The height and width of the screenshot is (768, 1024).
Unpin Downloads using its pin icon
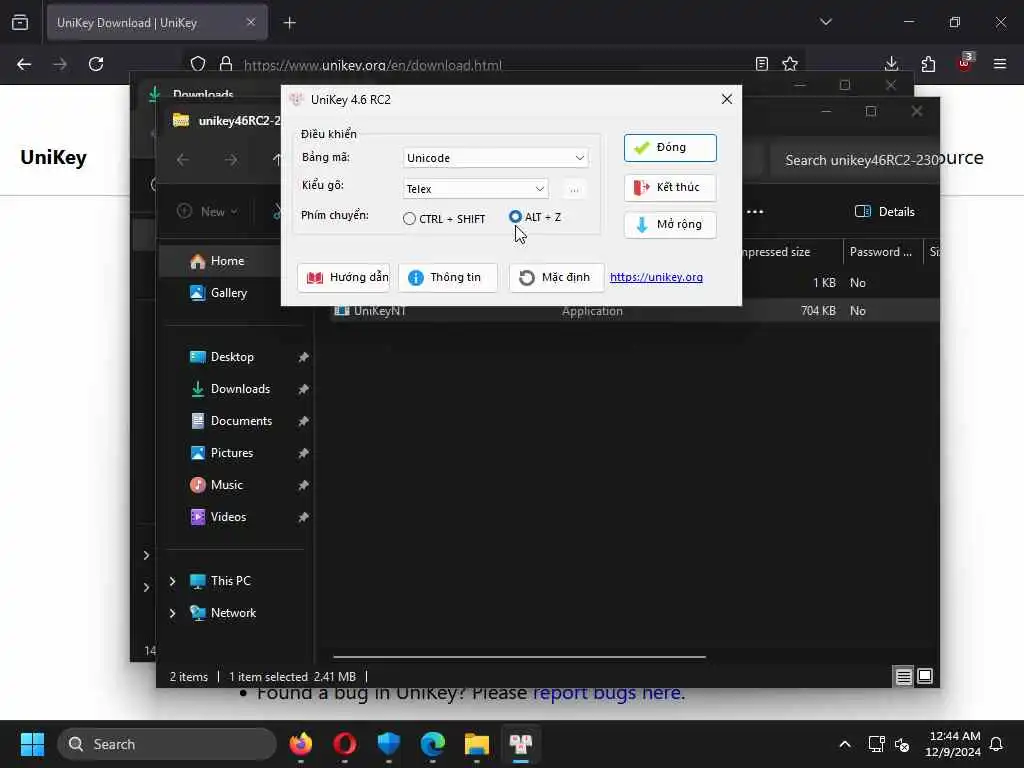tap(303, 389)
